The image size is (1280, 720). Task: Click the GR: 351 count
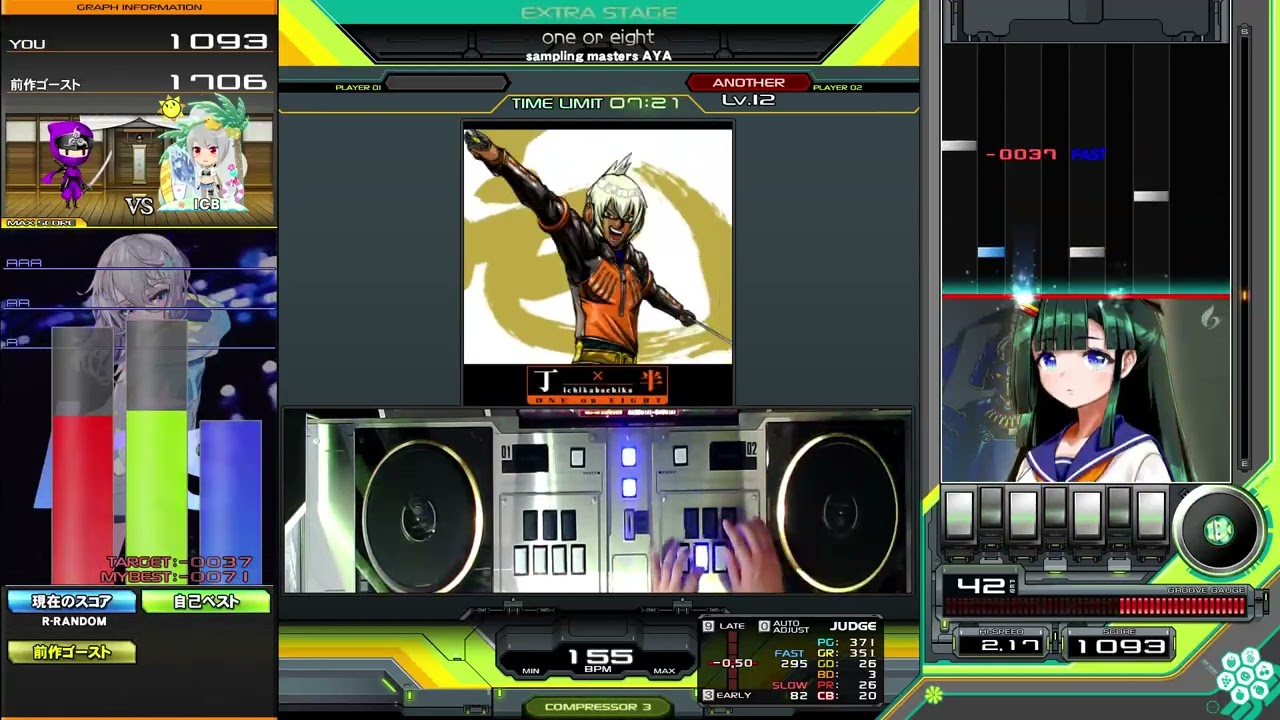(846, 653)
